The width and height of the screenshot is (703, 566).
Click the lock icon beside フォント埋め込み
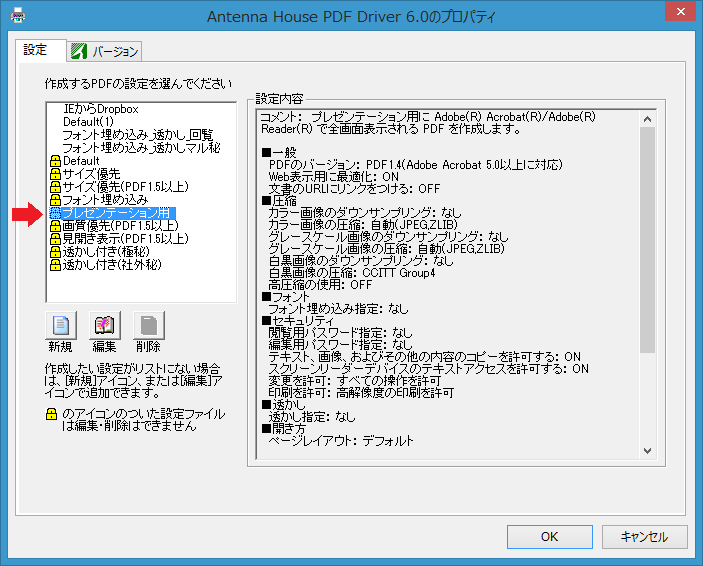coord(55,200)
